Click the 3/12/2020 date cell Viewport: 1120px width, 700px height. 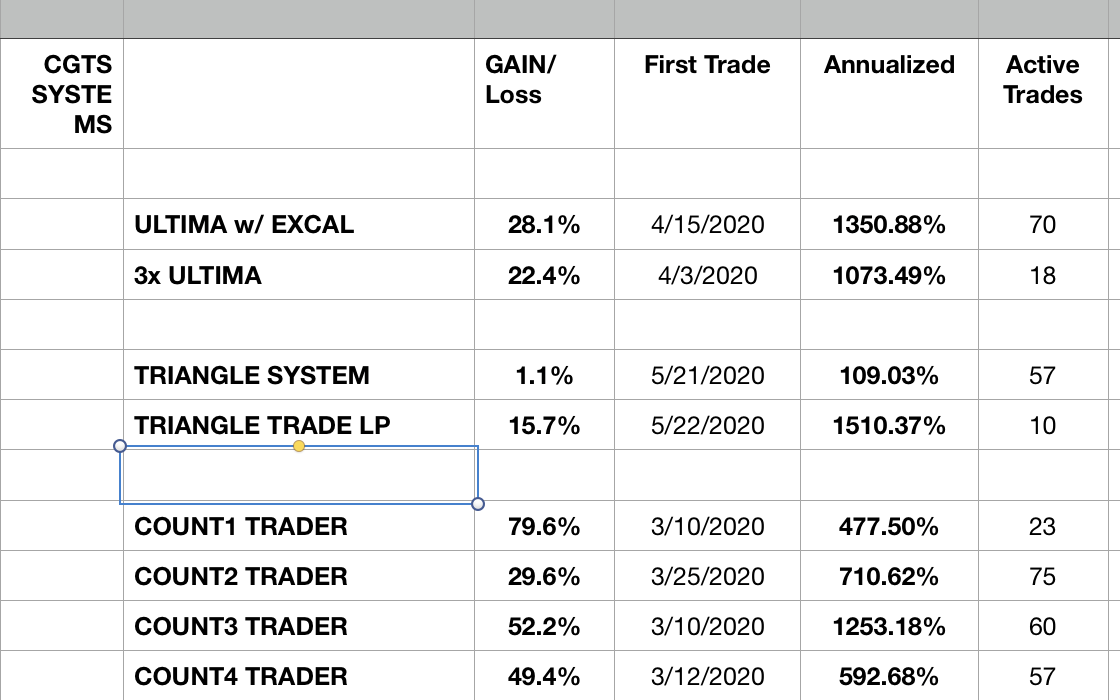click(707, 677)
